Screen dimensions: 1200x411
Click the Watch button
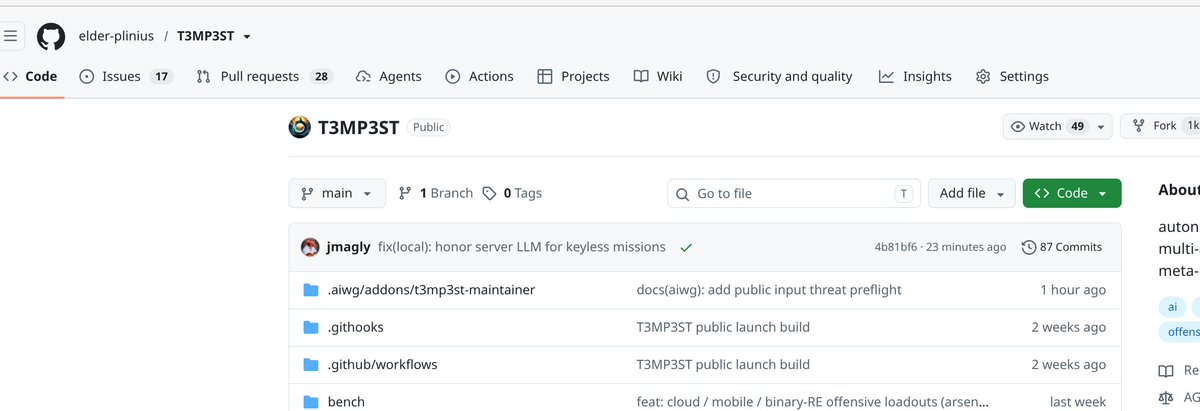(x=1046, y=126)
